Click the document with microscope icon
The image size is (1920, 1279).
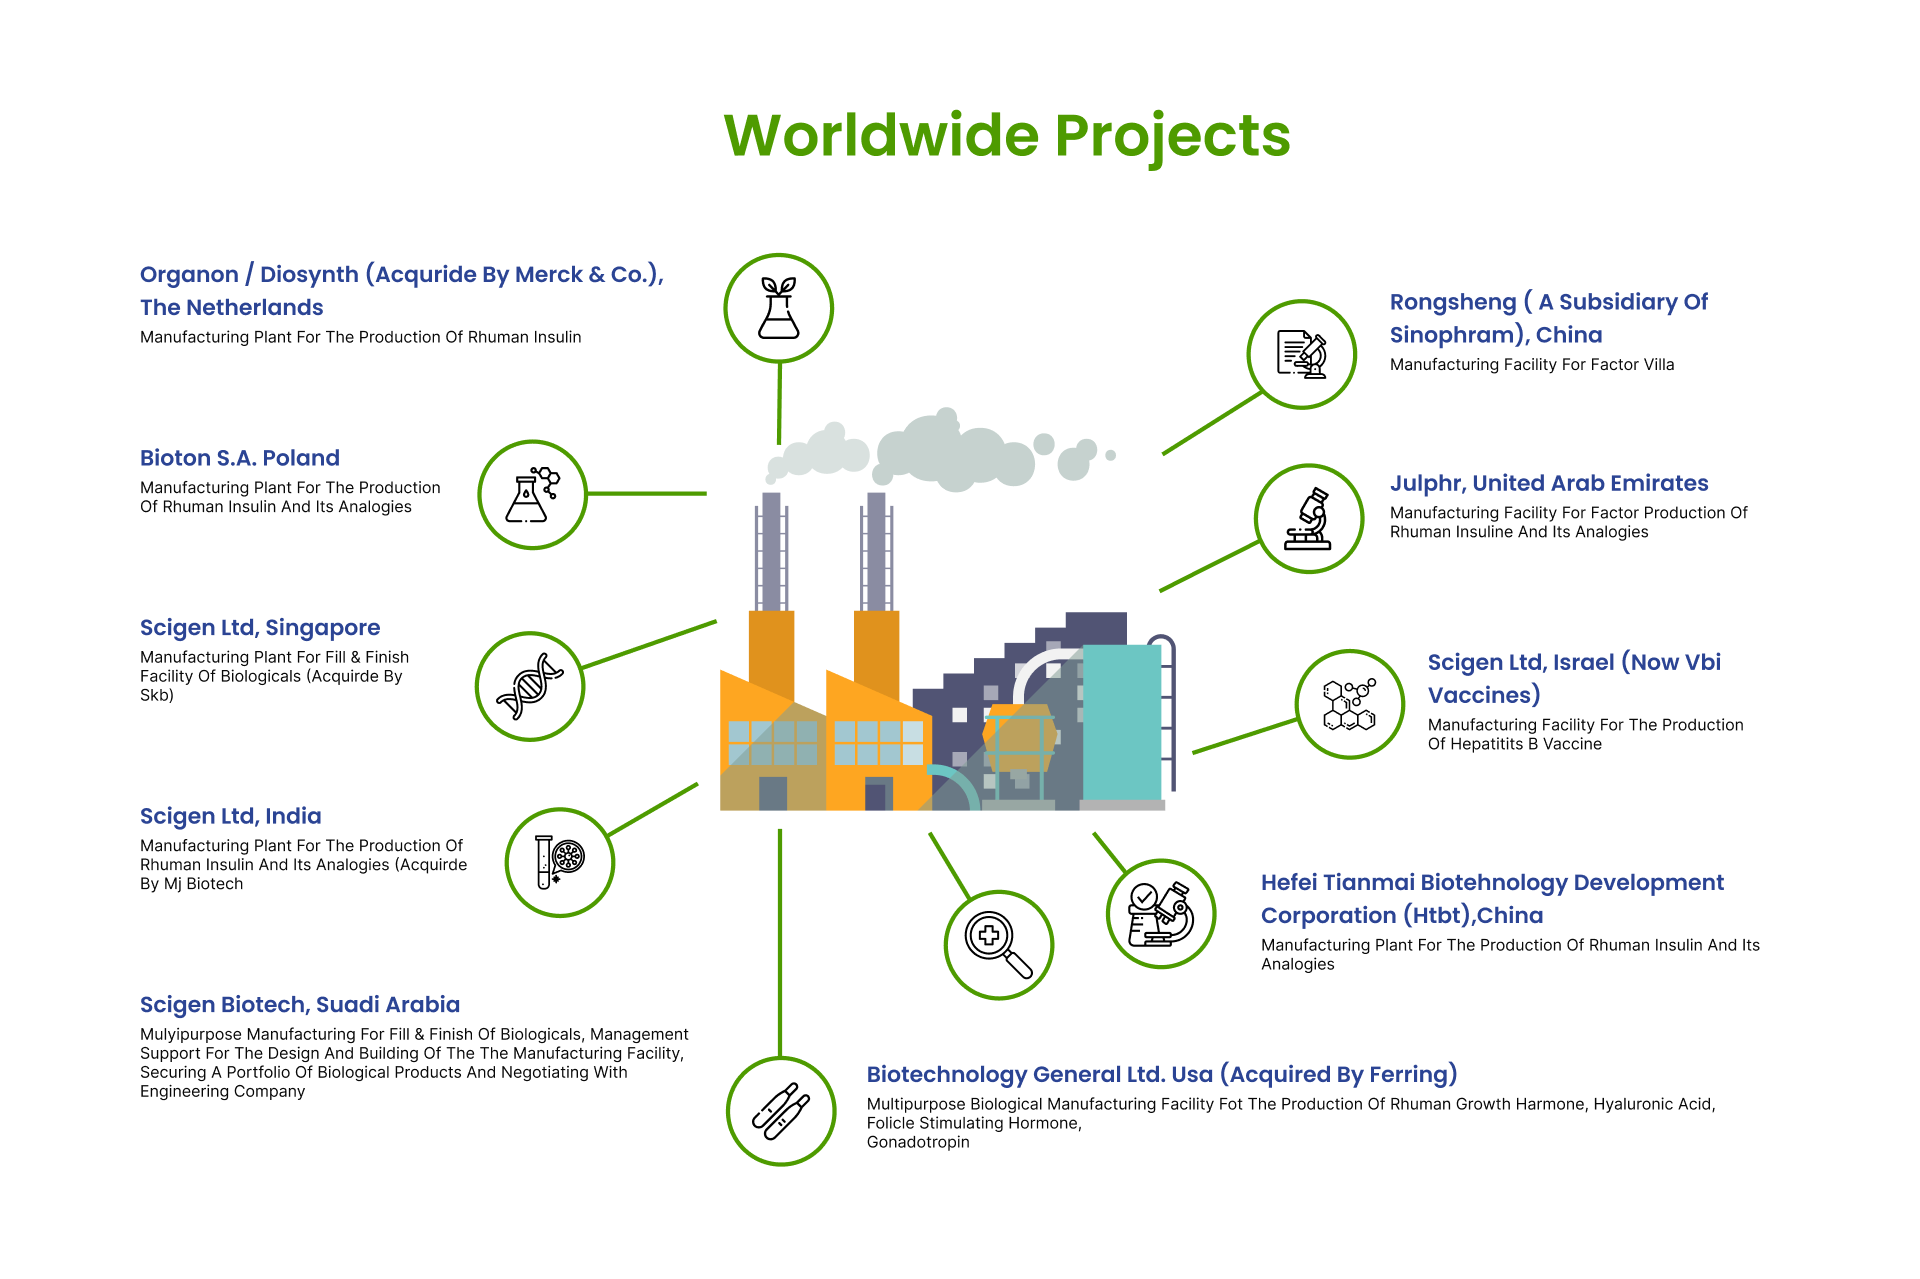click(x=1301, y=354)
